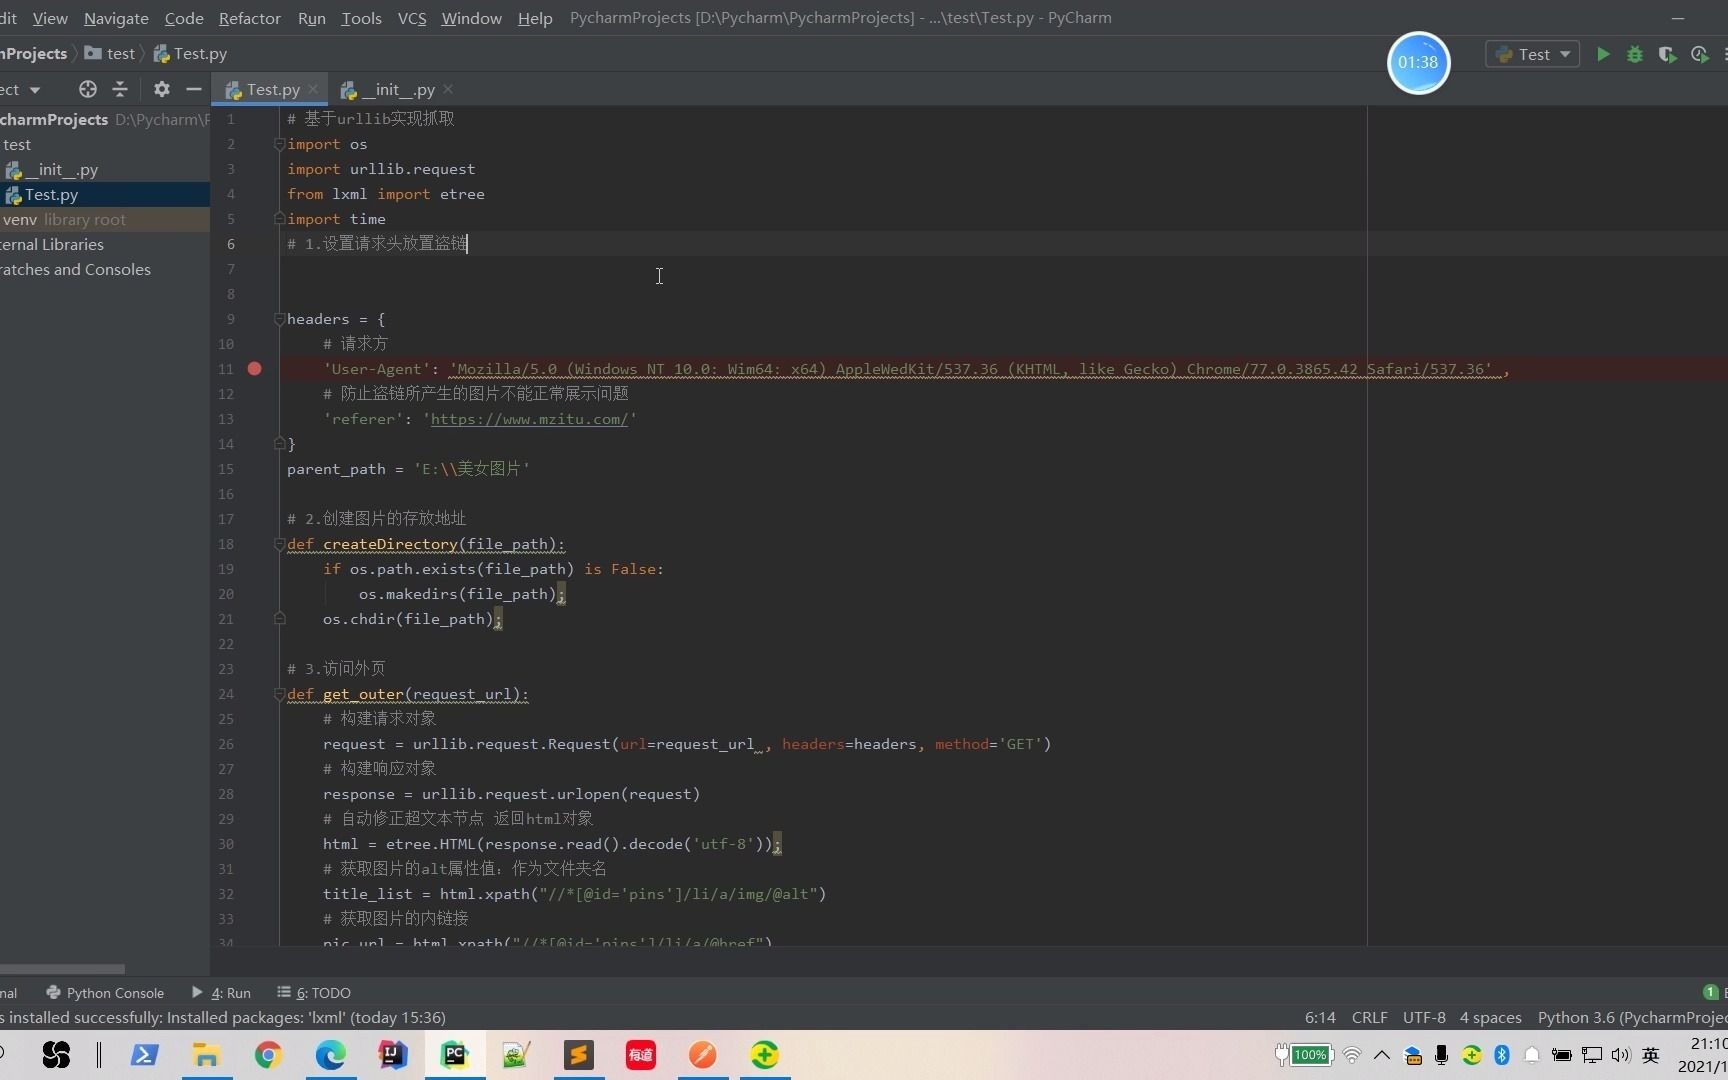Open the Python Console tool window
The height and width of the screenshot is (1080, 1728).
point(114,992)
